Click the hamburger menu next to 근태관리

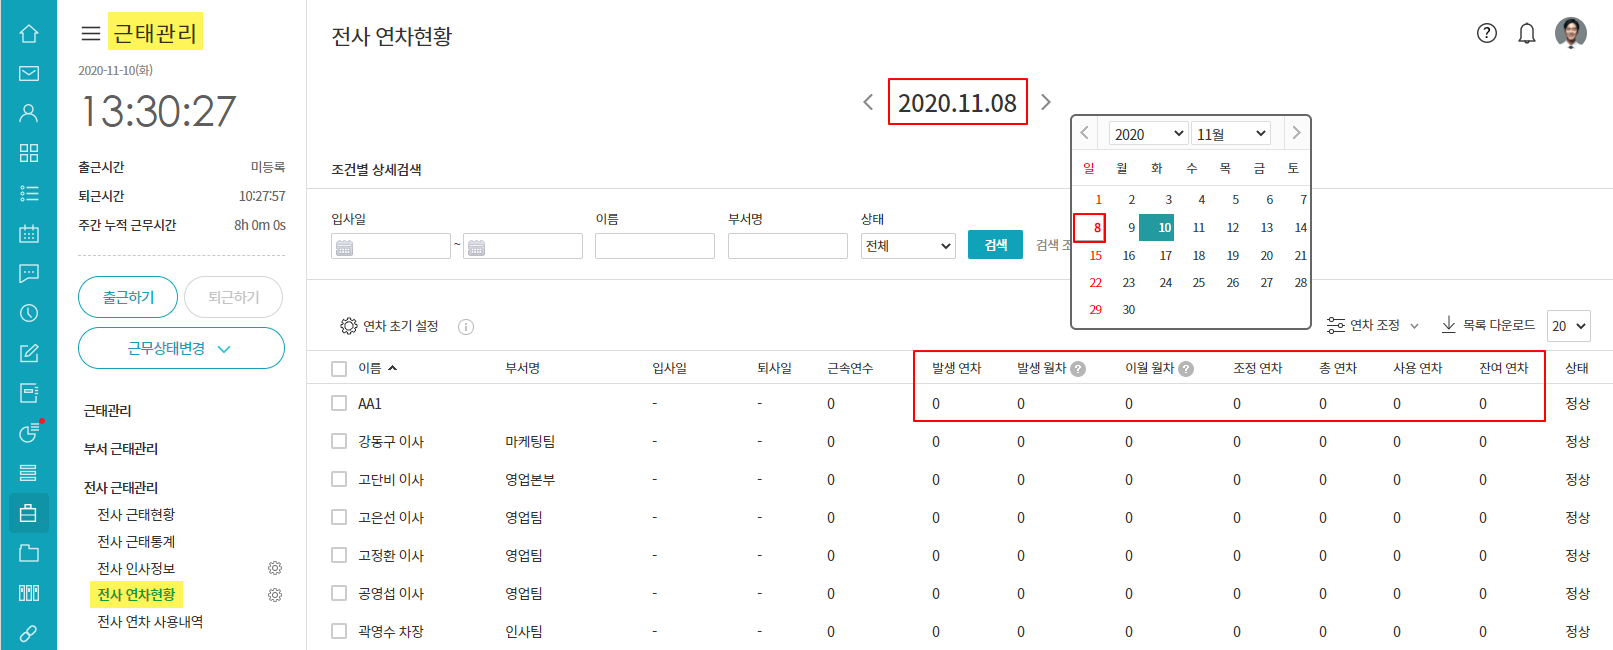pos(90,34)
